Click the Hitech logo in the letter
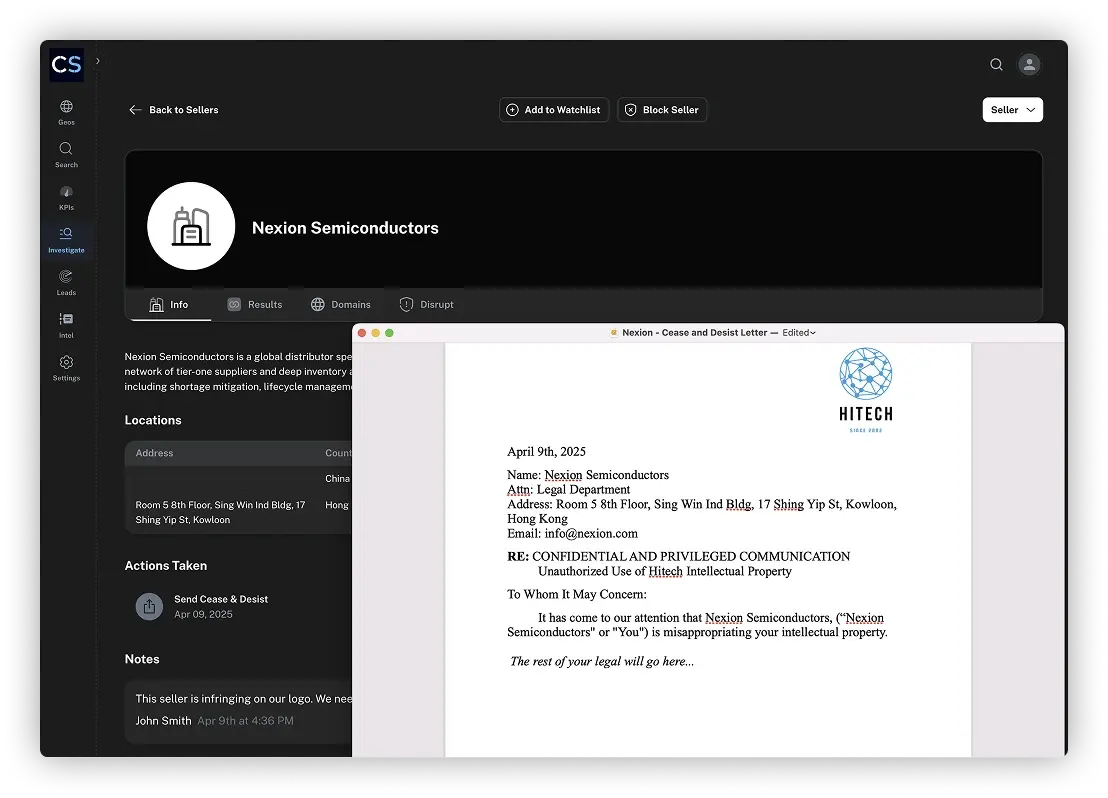Image resolution: width=1108 pixels, height=798 pixels. pyautogui.click(x=866, y=389)
